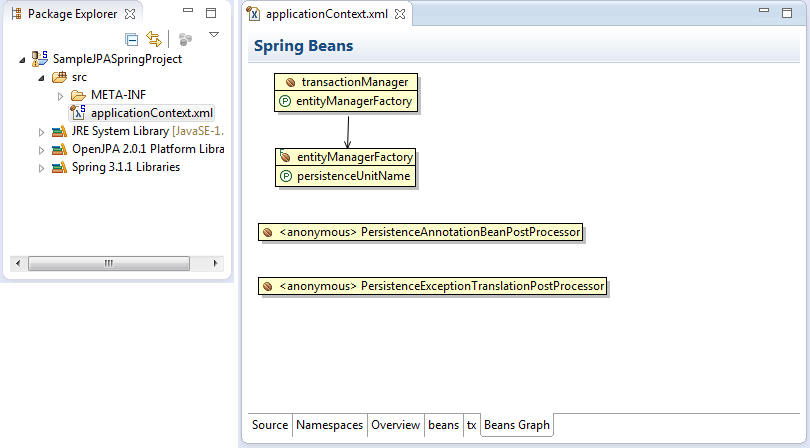Viewport: 810px width, 448px height.
Task: Click the src source folder icon
Action: (x=59, y=78)
